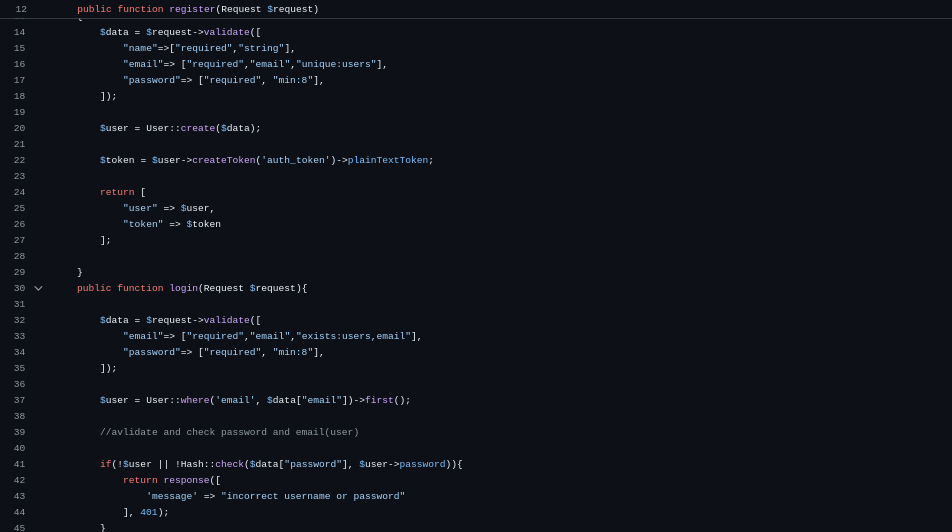Click line number 14 in the gutter
Screen dimensions: 952x532
pyautogui.click(x=19, y=32)
